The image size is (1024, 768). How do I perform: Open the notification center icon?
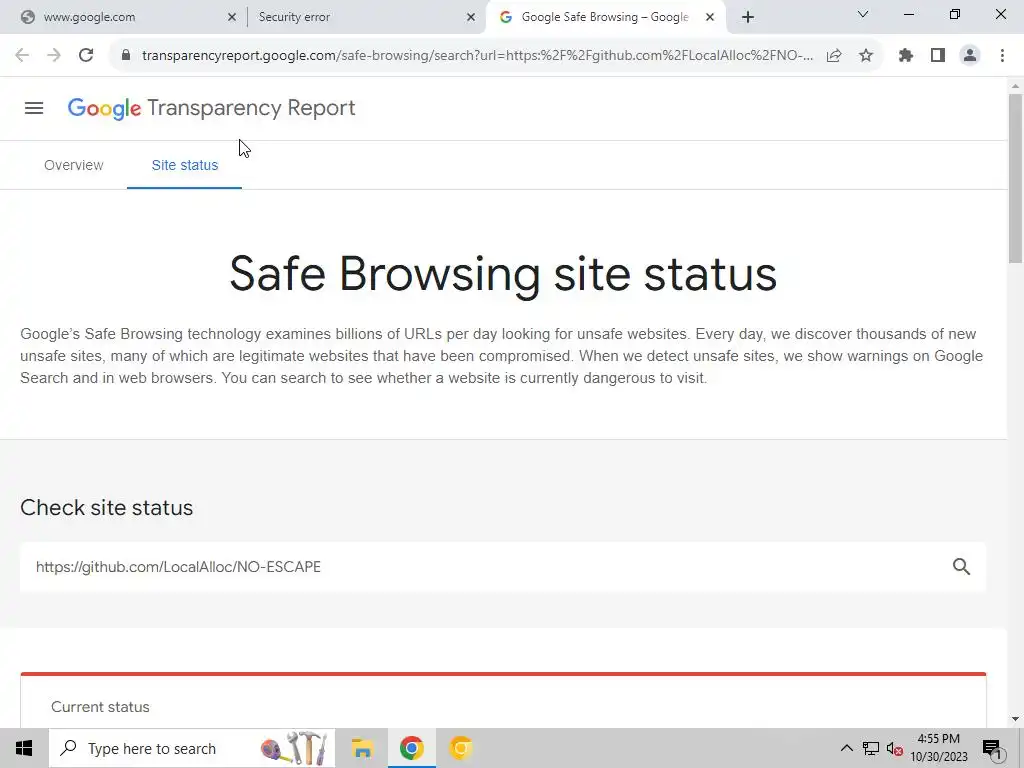pyautogui.click(x=992, y=748)
